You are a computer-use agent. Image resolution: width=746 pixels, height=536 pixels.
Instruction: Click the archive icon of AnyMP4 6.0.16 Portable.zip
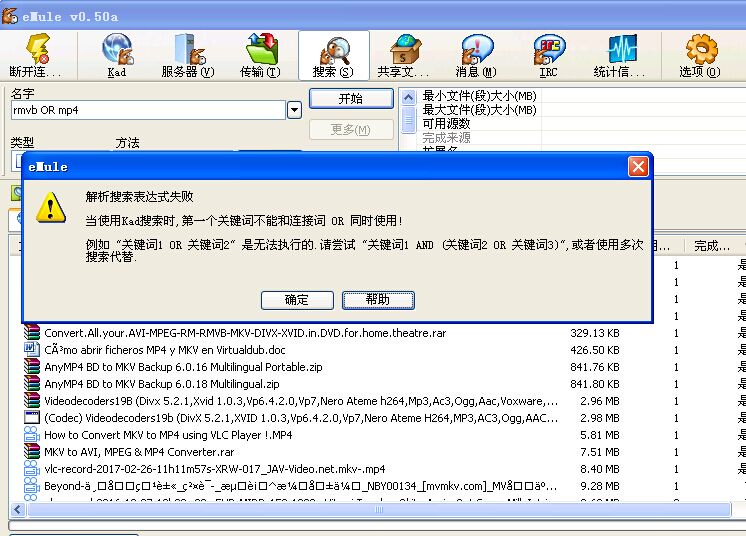(x=31, y=366)
